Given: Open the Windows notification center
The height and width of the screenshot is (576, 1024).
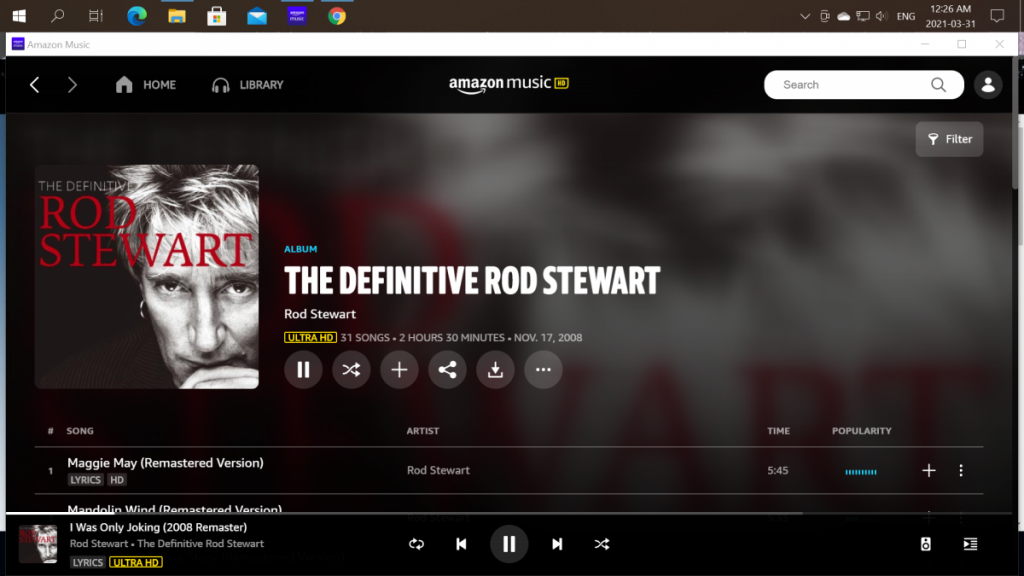Looking at the screenshot, I should coord(997,16).
